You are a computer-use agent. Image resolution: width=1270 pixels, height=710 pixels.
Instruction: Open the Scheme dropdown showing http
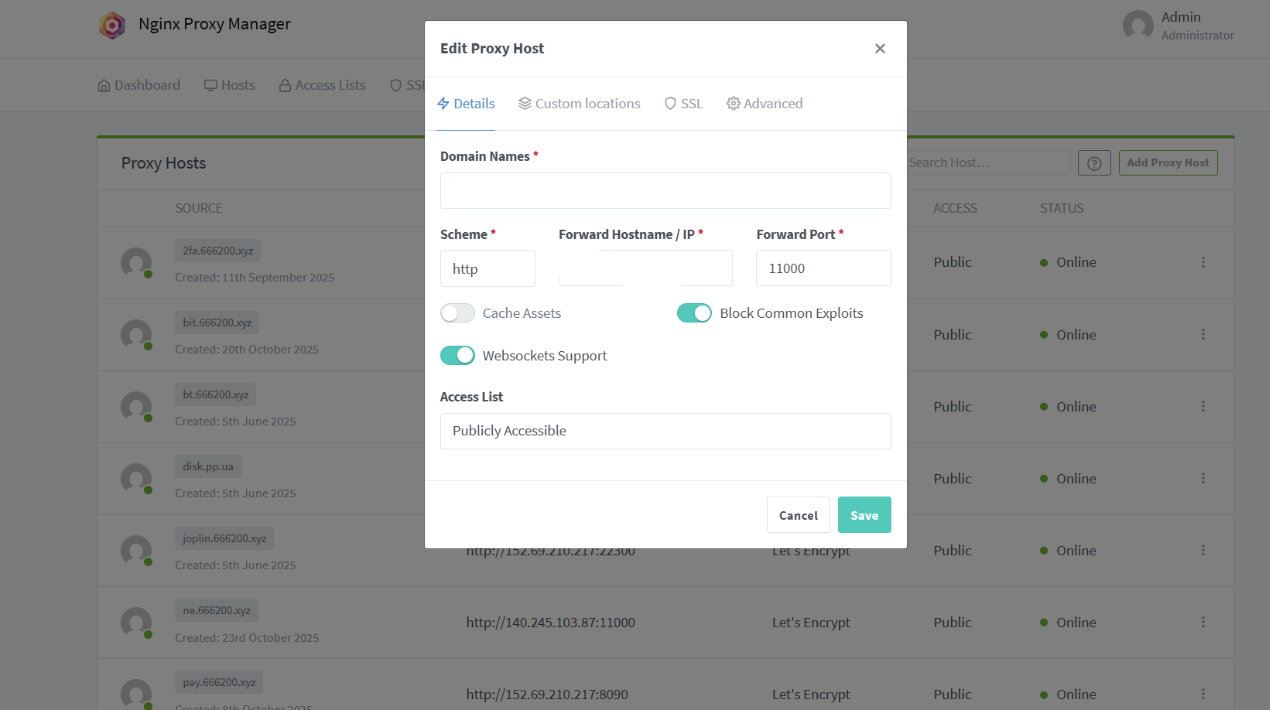487,268
